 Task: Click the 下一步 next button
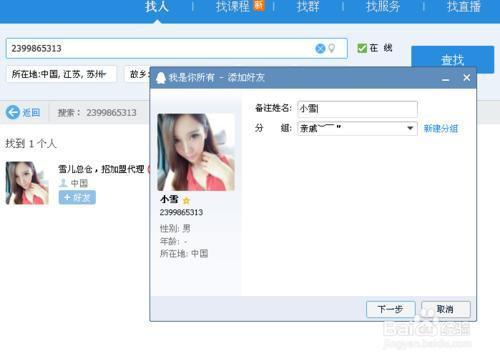pyautogui.click(x=391, y=309)
